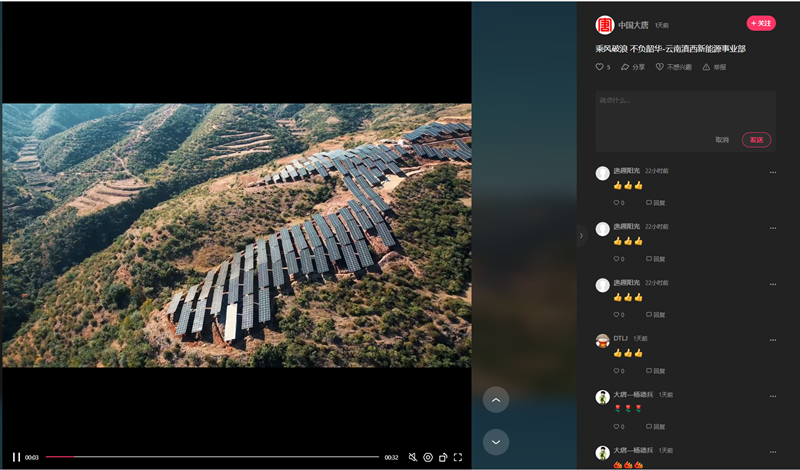Go to previous video with up arrow

point(495,400)
